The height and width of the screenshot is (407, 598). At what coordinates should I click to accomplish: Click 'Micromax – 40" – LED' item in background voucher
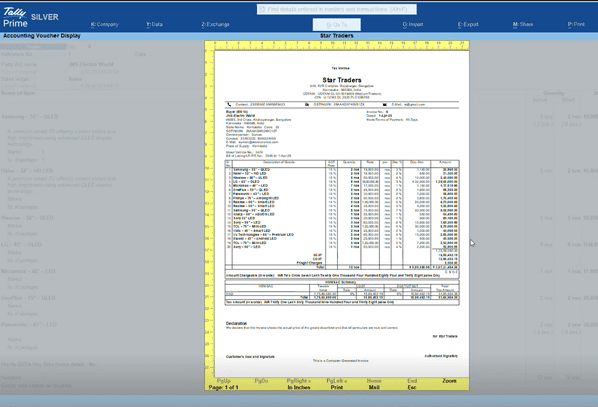(28, 271)
